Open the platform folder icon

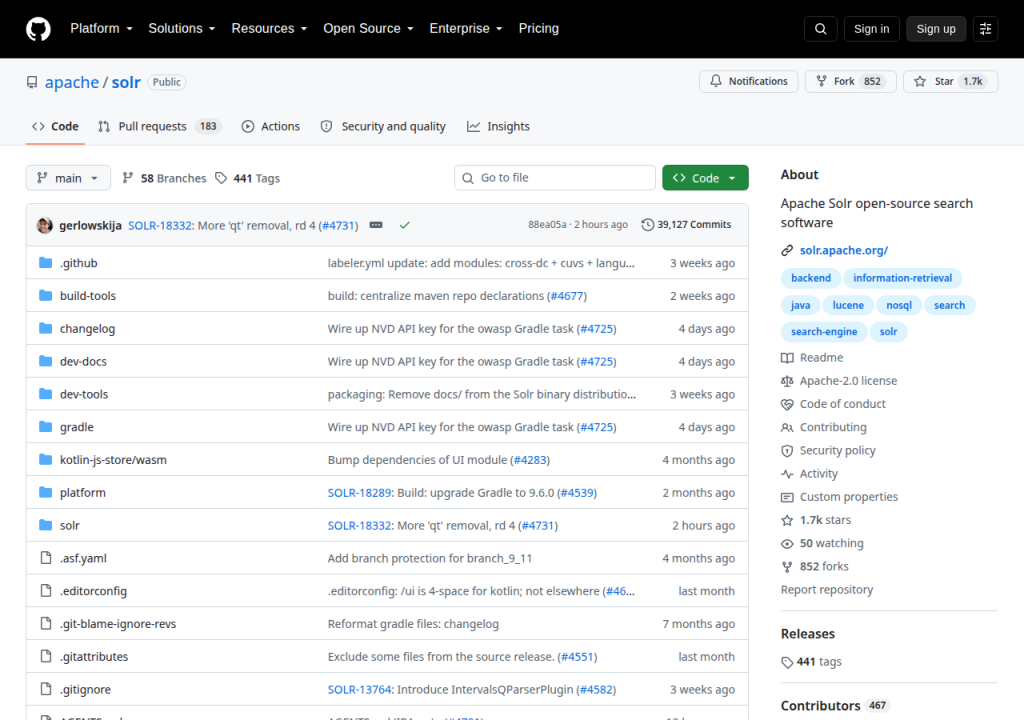46,492
